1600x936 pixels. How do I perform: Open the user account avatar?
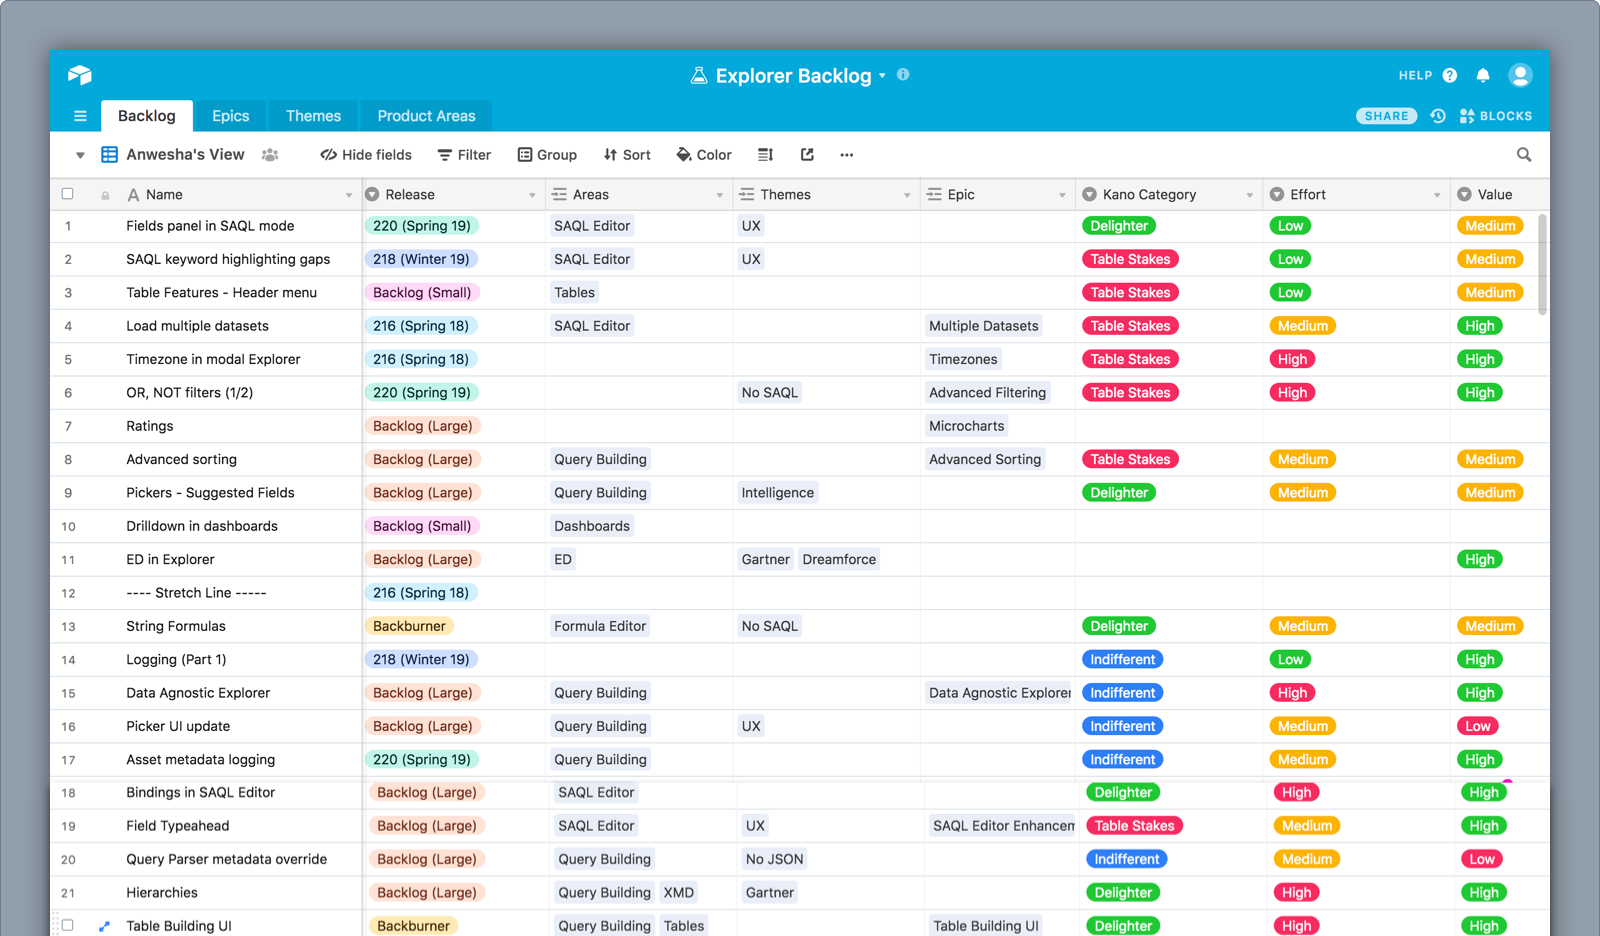click(1520, 75)
